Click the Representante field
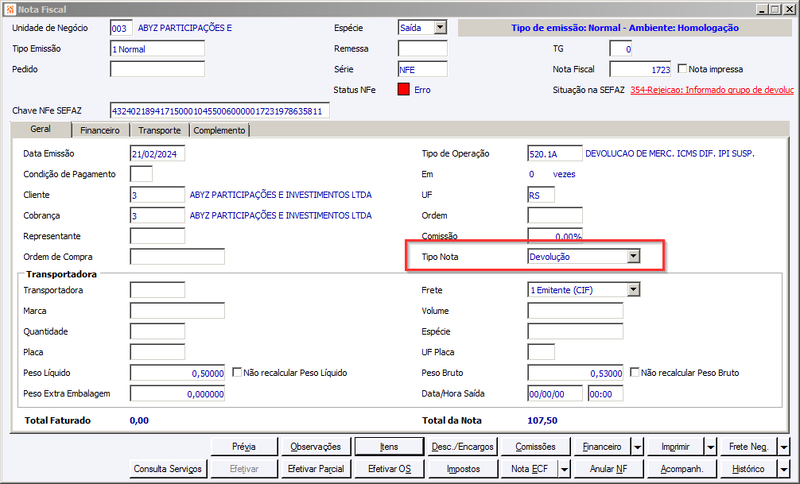This screenshot has width=800, height=484. coord(157,236)
